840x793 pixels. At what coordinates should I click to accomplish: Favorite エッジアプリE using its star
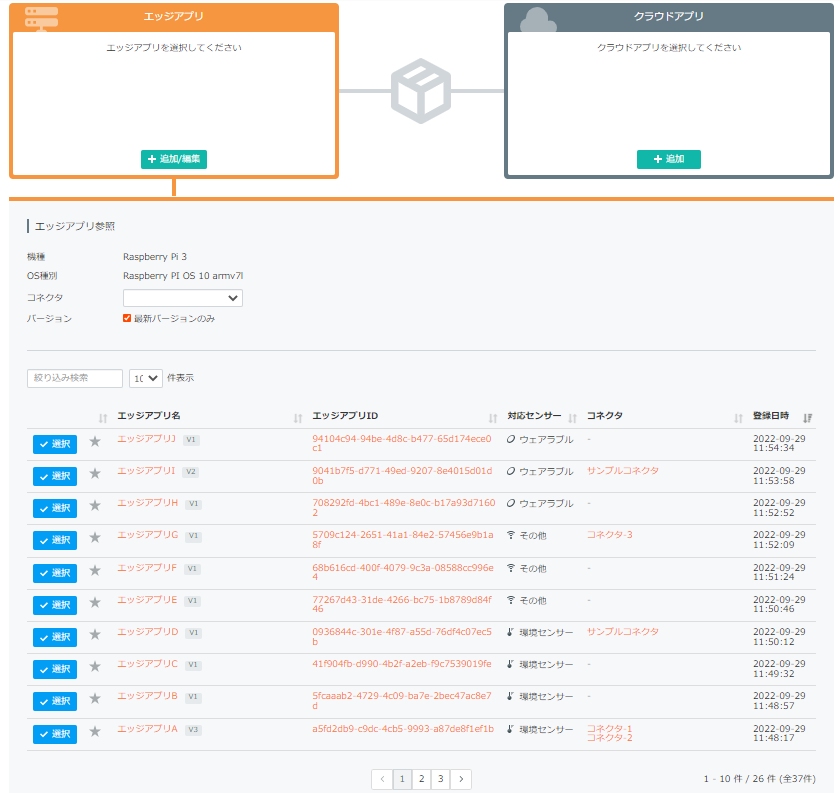pyautogui.click(x=95, y=603)
